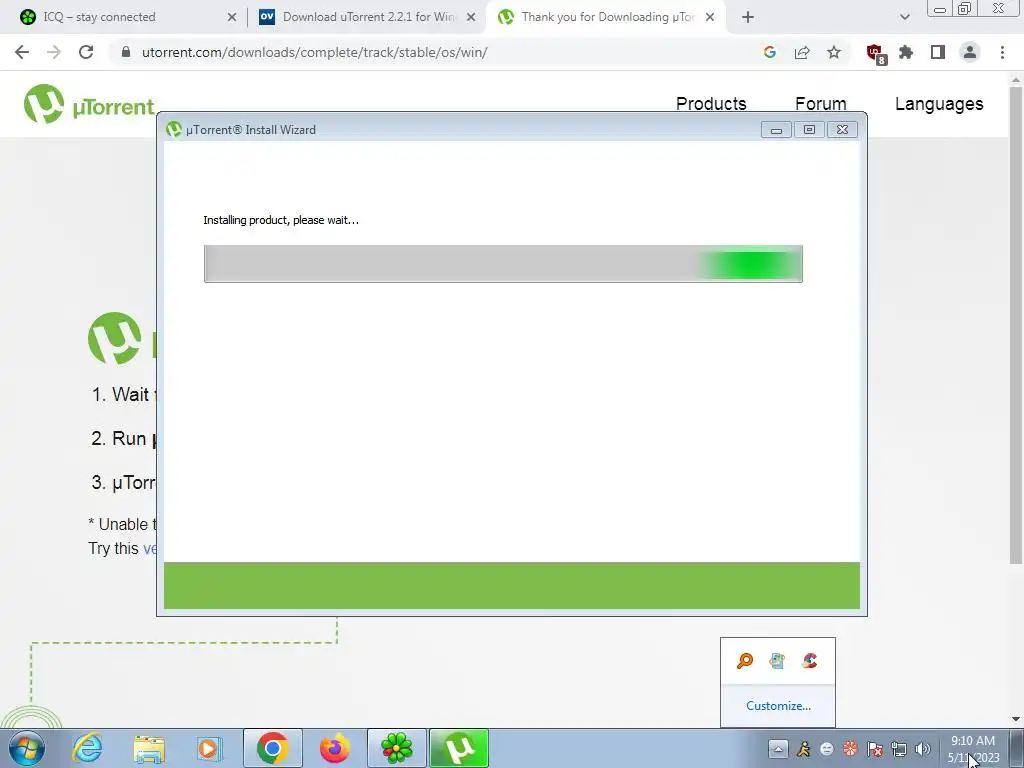
Task: Open Windows Media Player on taskbar
Action: pyautogui.click(x=210, y=748)
